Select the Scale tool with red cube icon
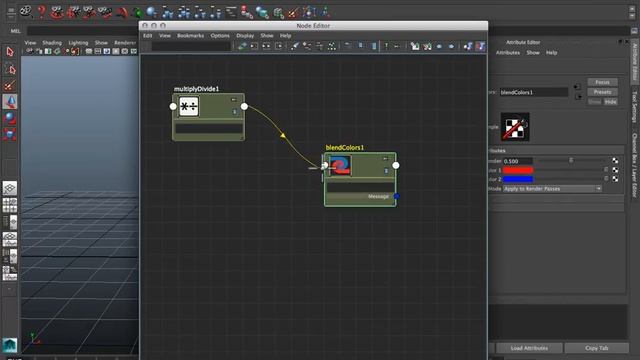Screen dimensions: 640x360 coord(10,134)
